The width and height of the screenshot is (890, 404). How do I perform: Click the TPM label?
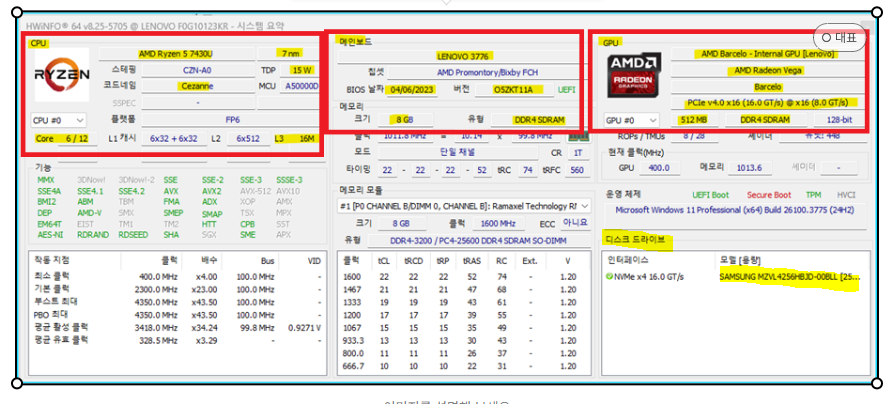point(813,195)
